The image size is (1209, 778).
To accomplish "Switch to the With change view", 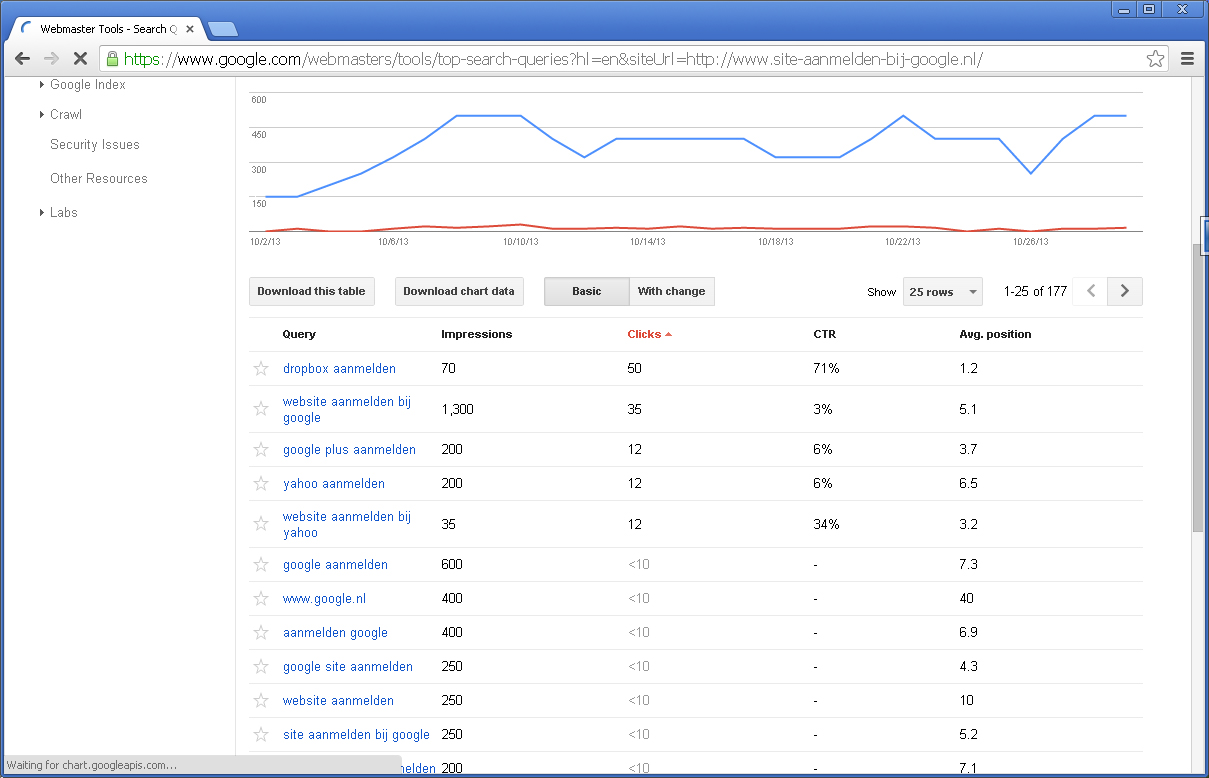I will pos(672,292).
